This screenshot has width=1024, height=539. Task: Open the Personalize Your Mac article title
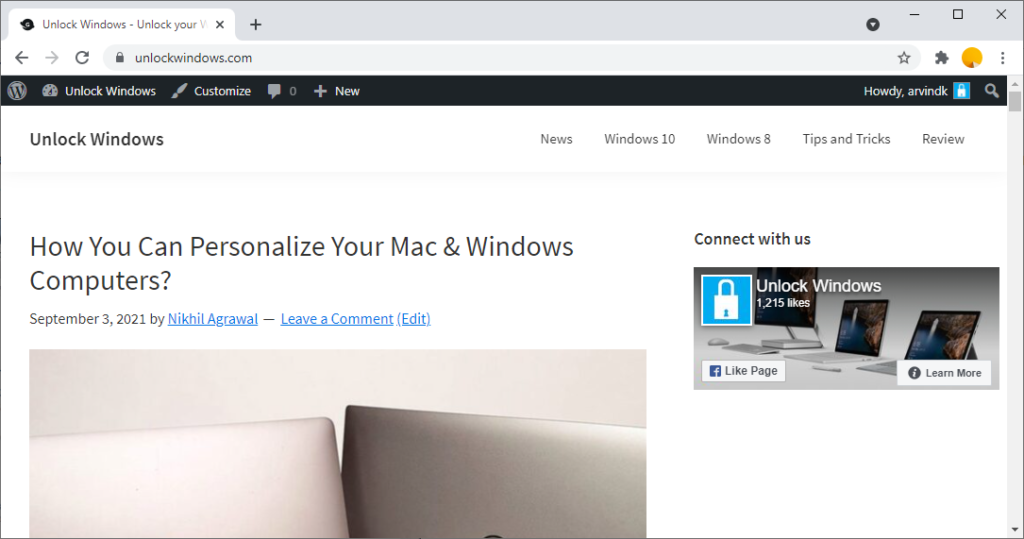click(302, 263)
